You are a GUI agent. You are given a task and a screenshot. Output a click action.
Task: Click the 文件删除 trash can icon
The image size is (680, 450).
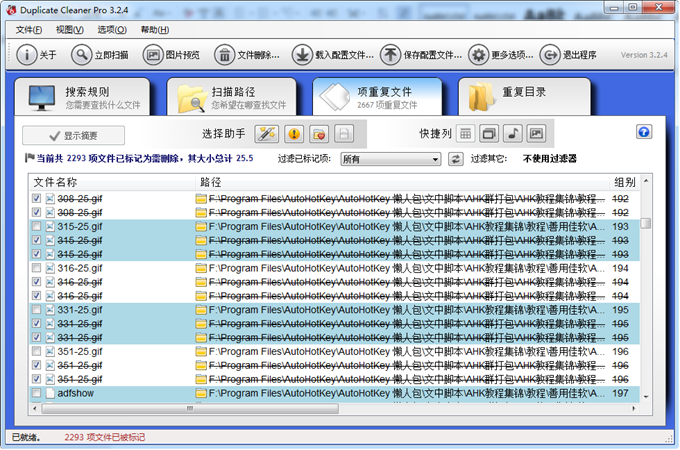tap(224, 55)
